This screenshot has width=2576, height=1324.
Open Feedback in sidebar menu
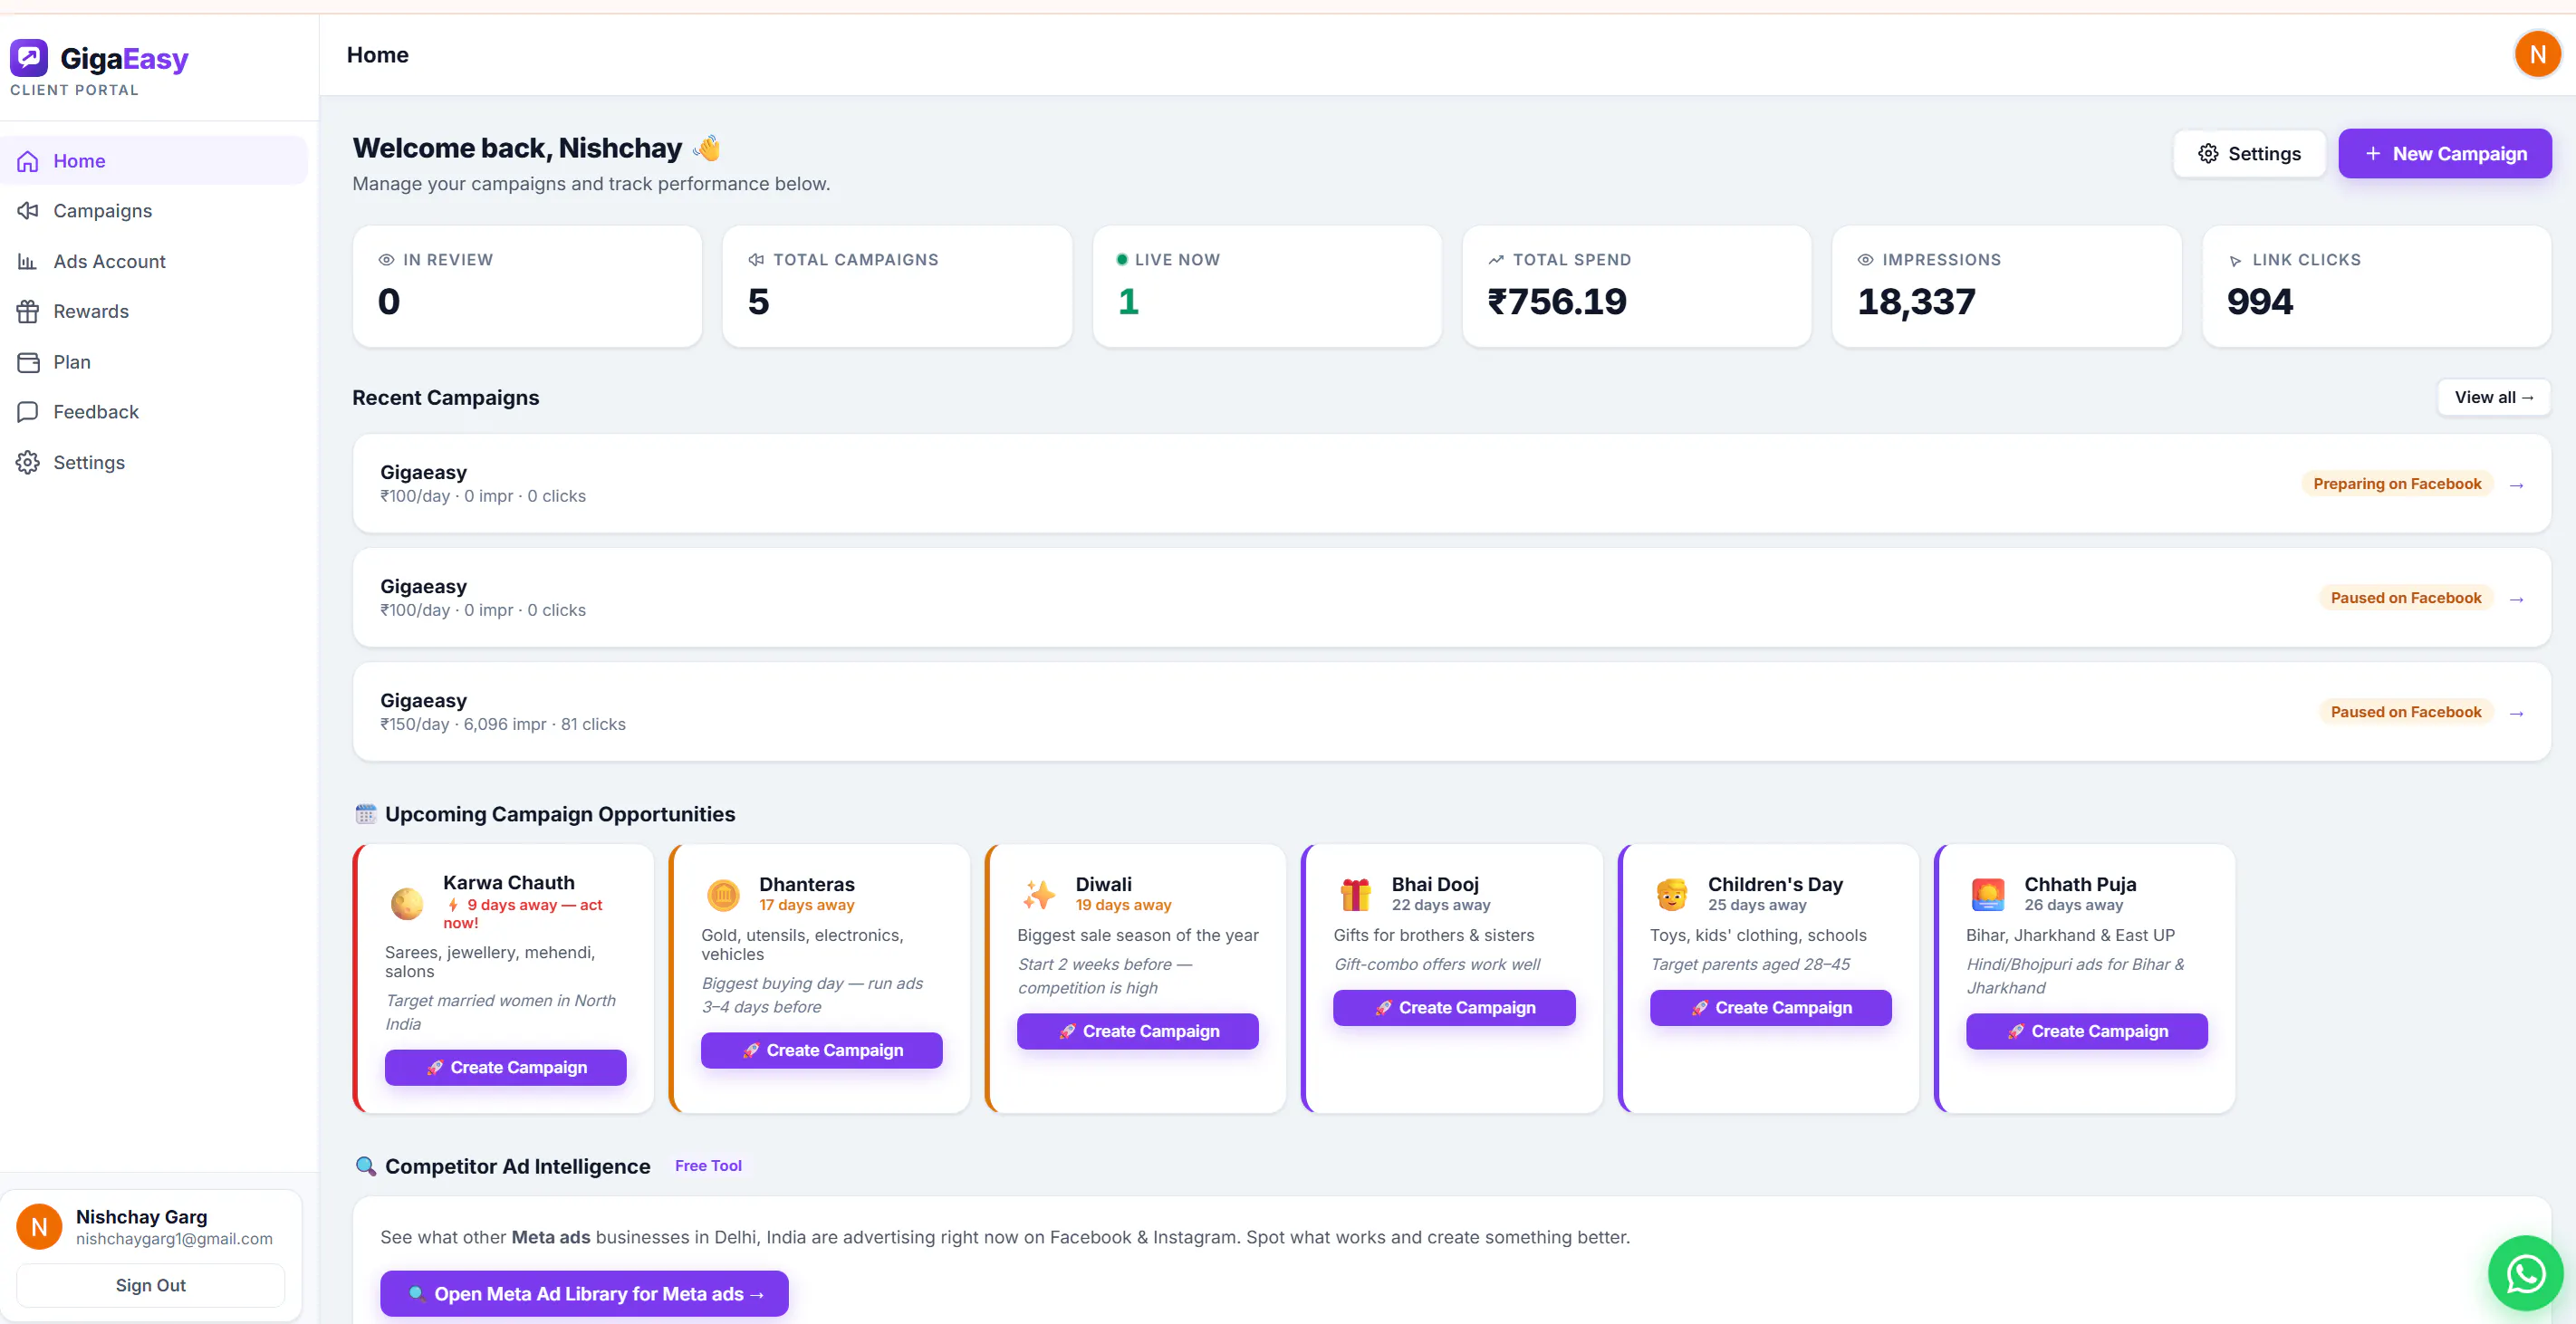tap(154, 412)
